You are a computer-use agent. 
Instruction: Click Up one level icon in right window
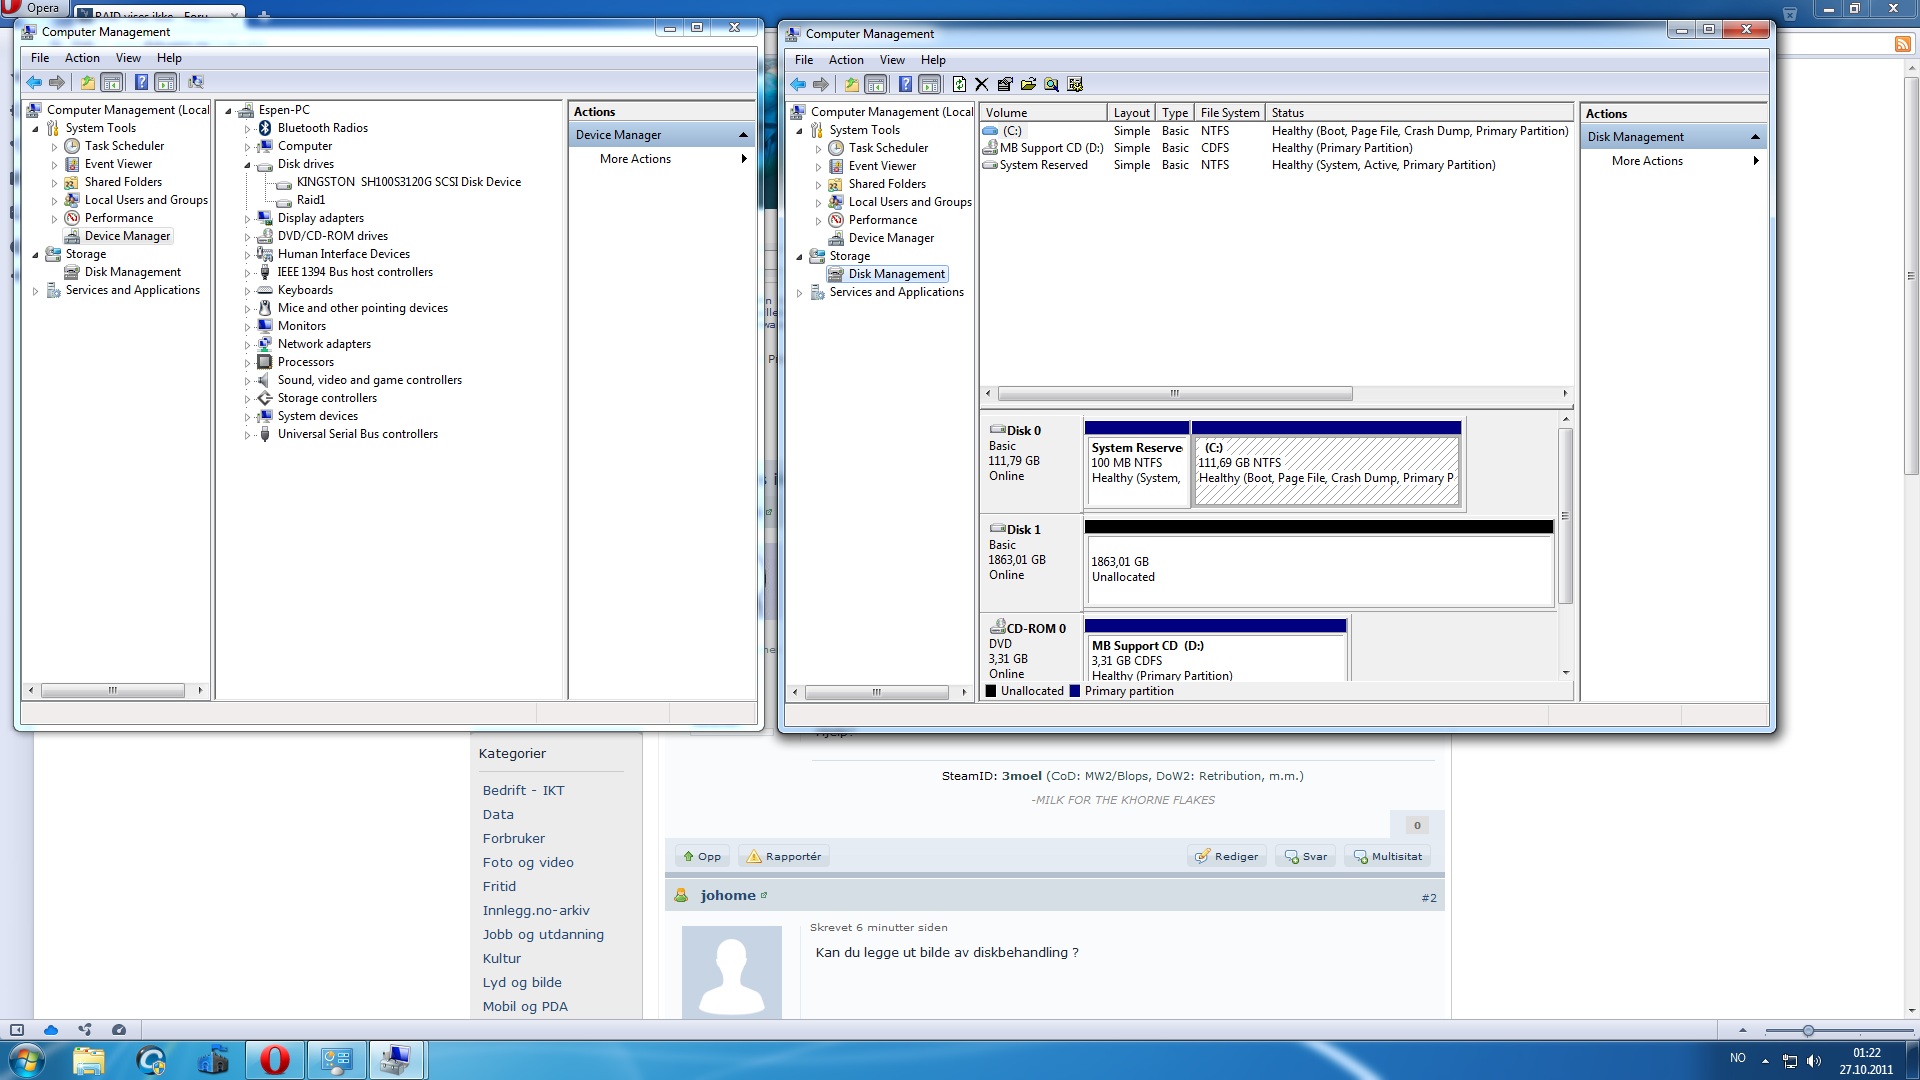click(852, 84)
